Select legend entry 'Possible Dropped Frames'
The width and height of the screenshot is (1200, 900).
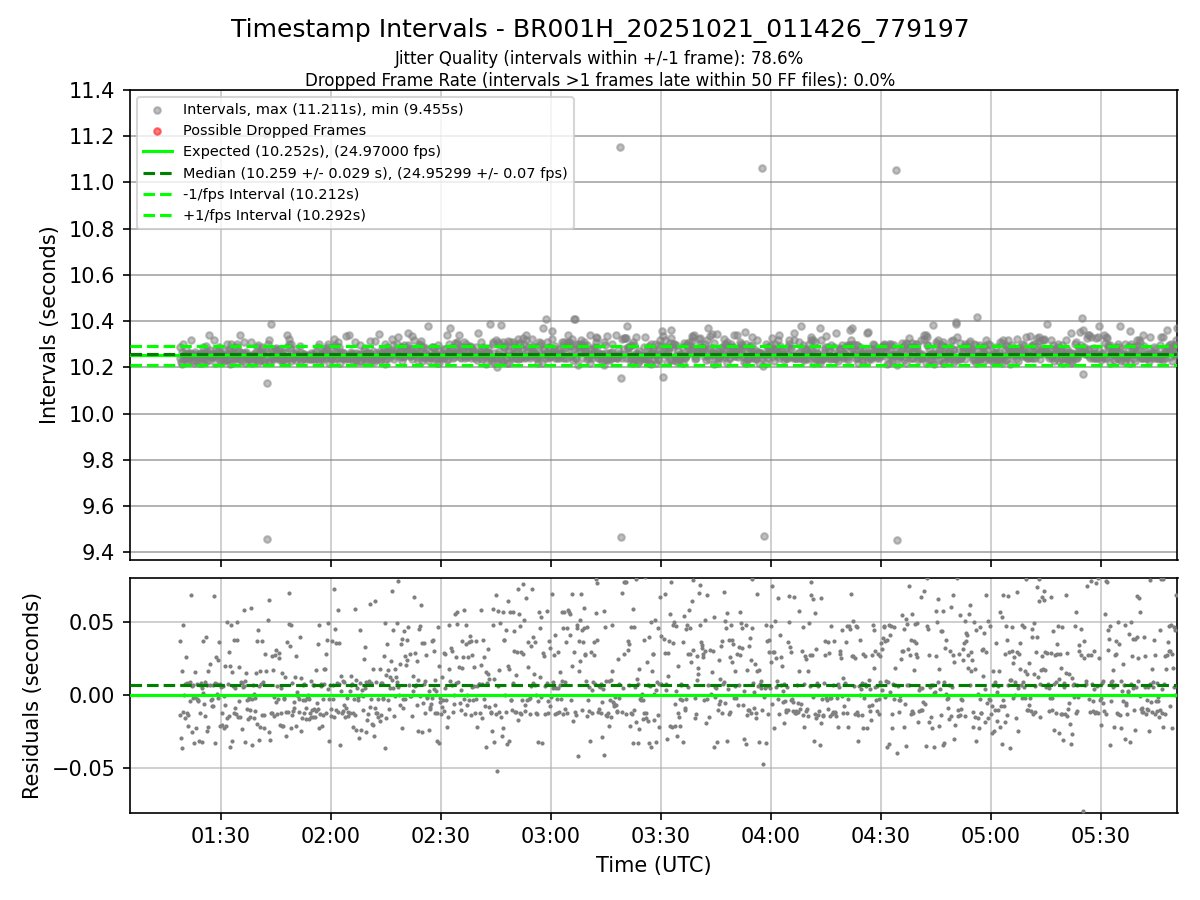point(274,130)
